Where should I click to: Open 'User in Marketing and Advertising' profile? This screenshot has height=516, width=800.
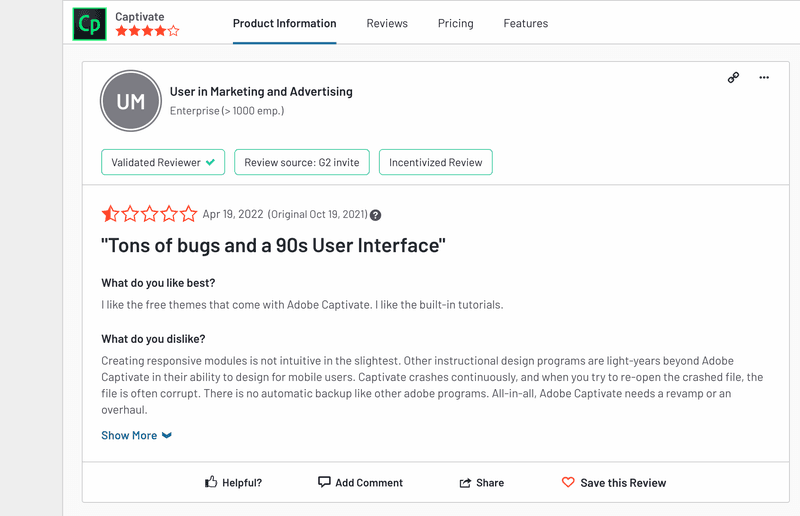point(261,92)
